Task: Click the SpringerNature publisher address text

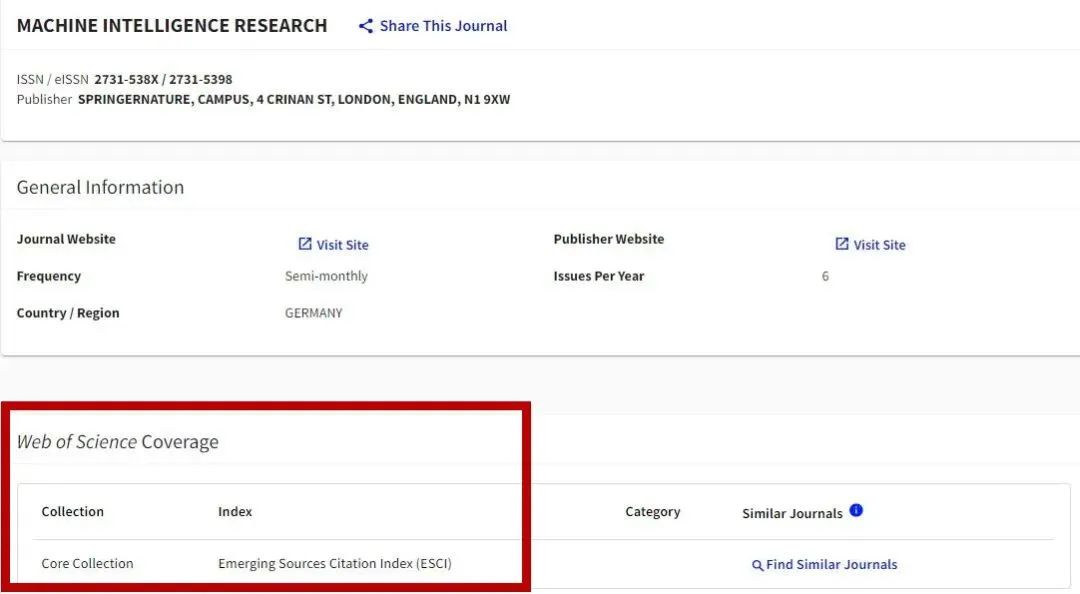Action: pyautogui.click(x=294, y=99)
